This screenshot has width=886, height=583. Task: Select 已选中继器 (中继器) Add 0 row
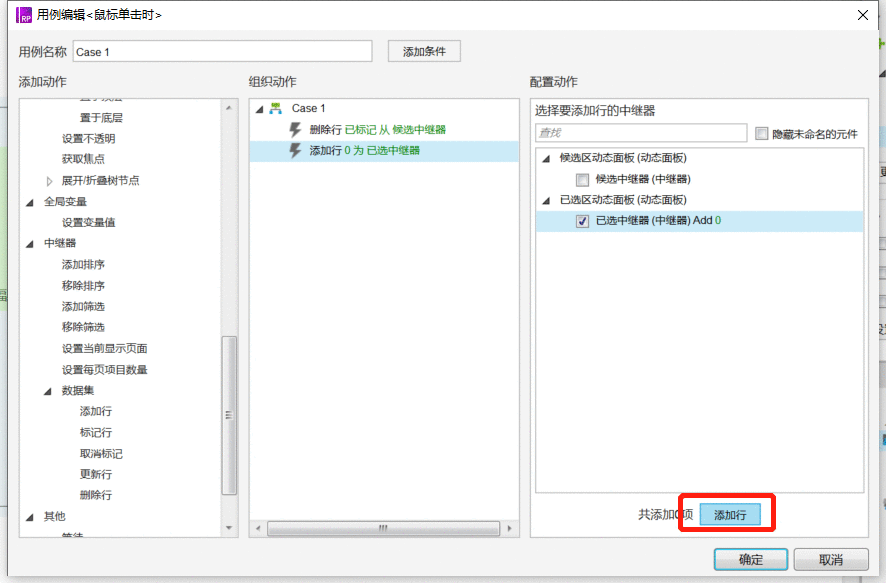coord(700,221)
